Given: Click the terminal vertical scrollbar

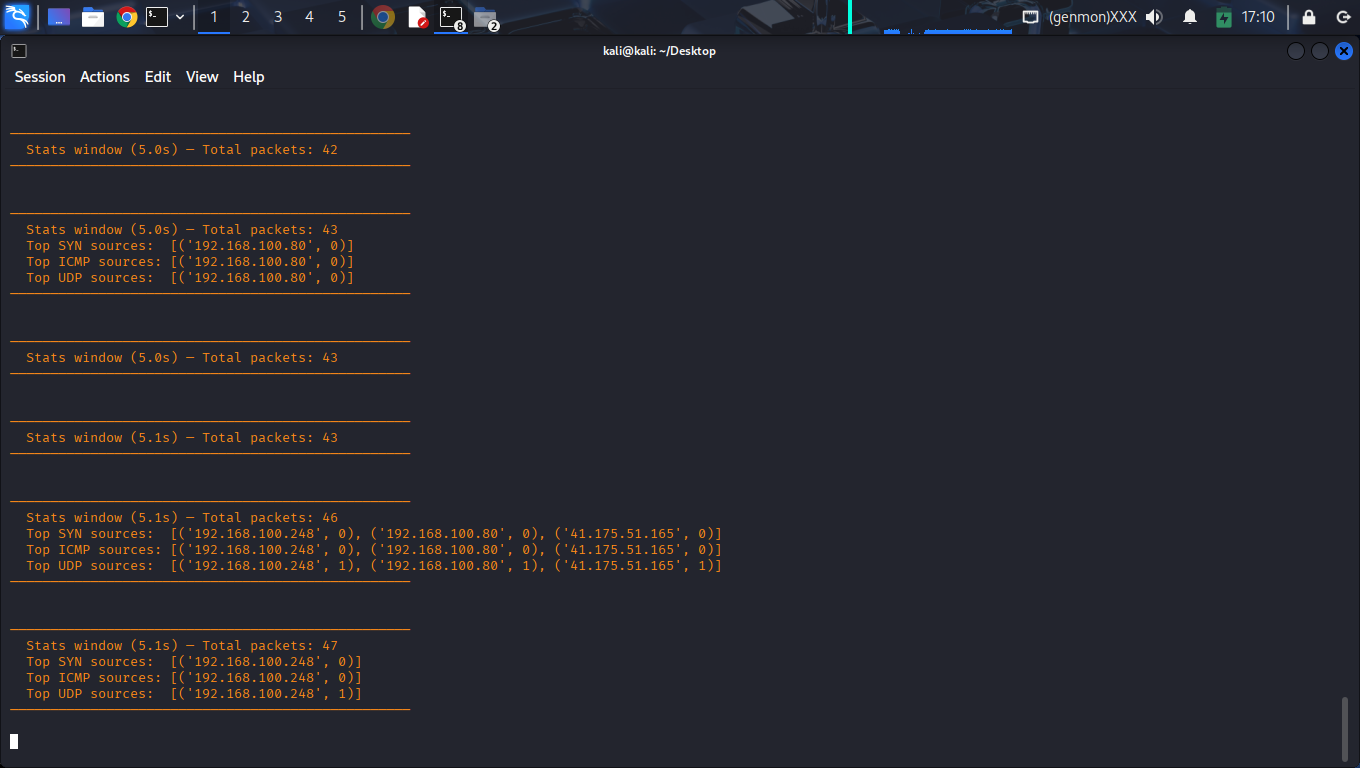Looking at the screenshot, I should tap(1345, 728).
